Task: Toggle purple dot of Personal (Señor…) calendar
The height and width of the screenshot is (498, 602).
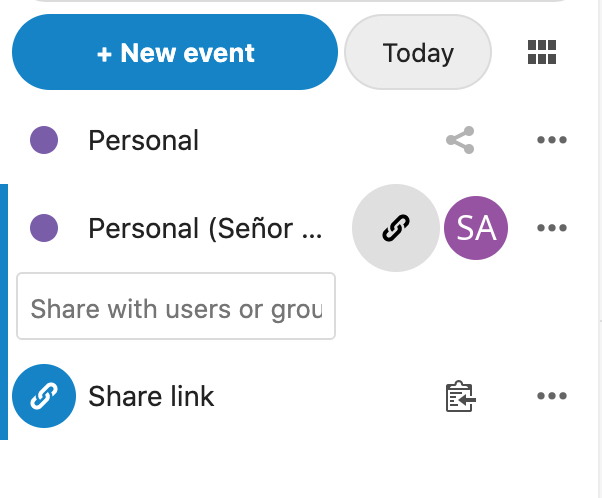Action: (44, 229)
